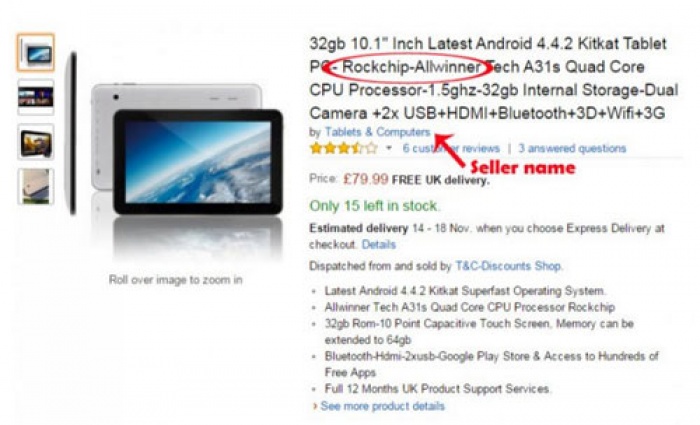The image size is (700, 425).
Task: Select the second thumbnail showing the app screen
Action: pos(36,97)
